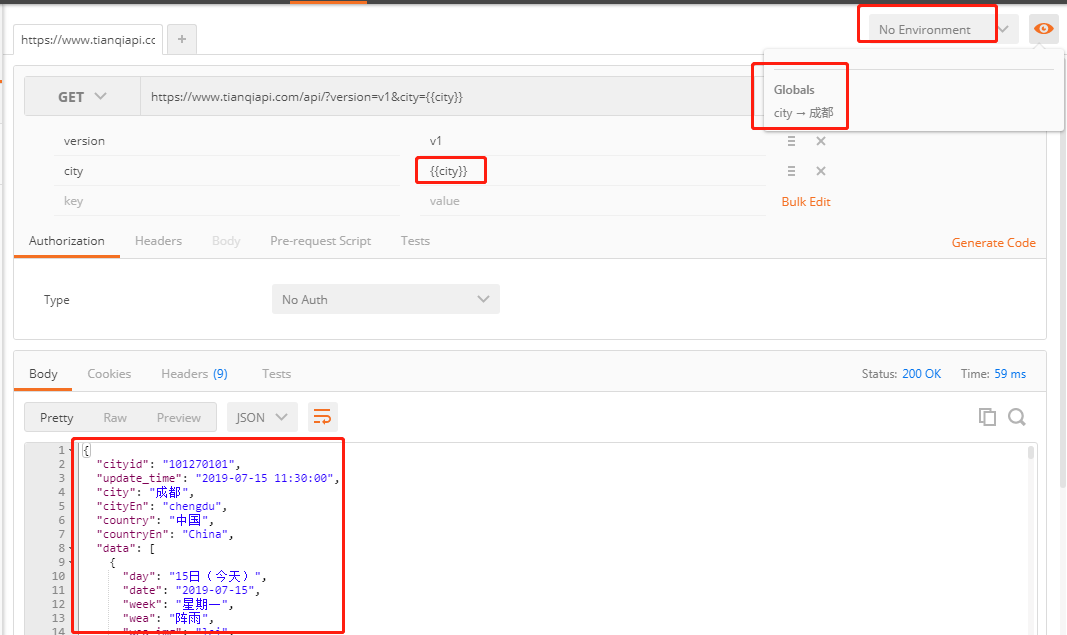Click the drag handle of the city parameter
The image size is (1067, 635).
(790, 170)
